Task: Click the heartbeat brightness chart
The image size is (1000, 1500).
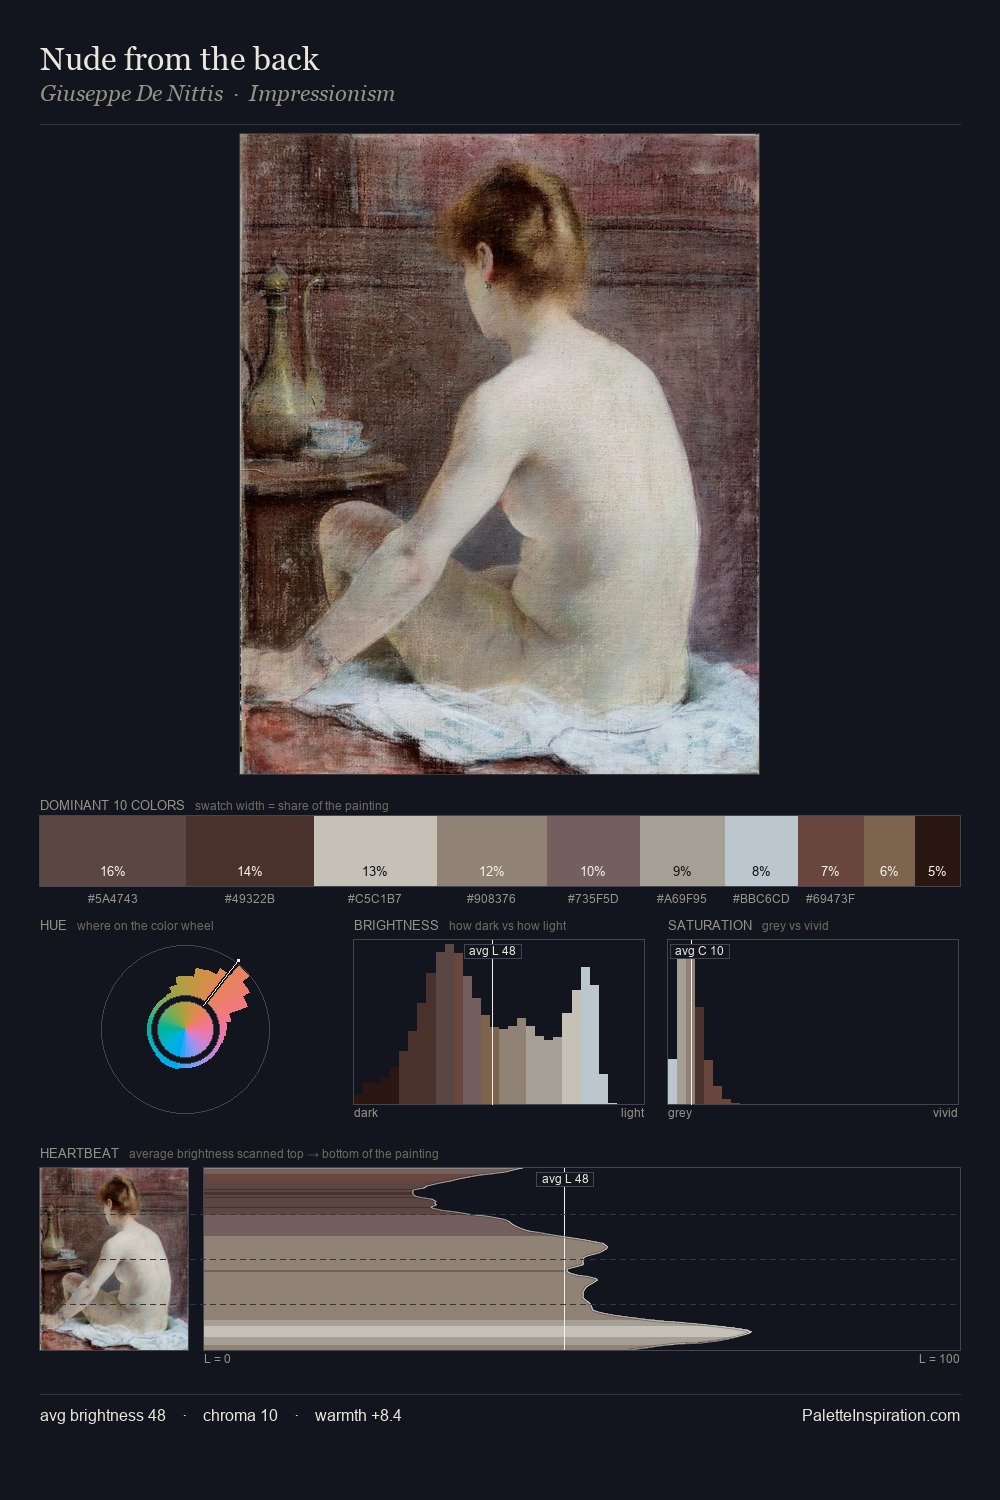Action: click(x=582, y=1259)
